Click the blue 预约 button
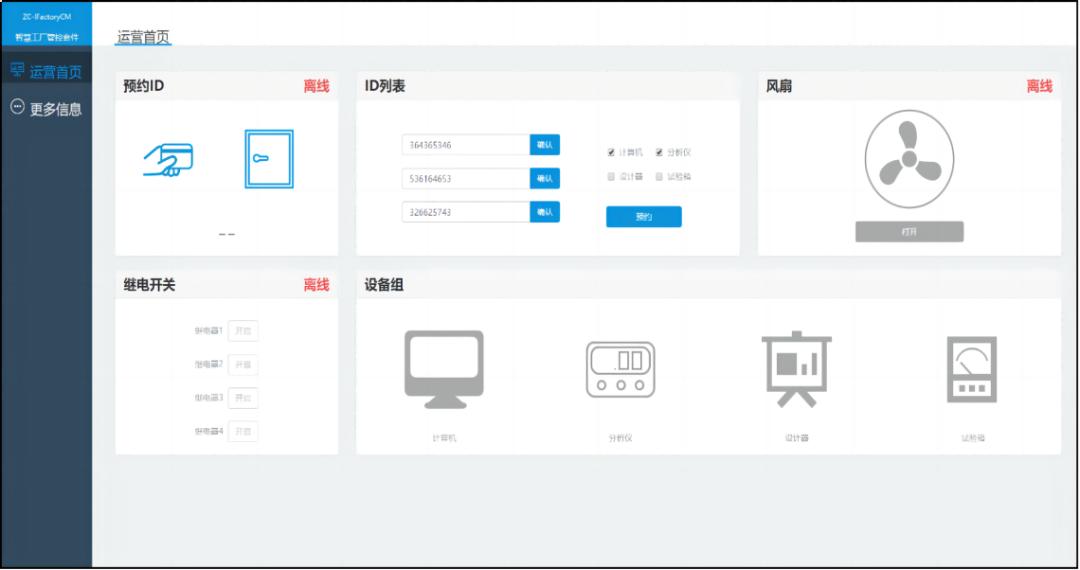This screenshot has height=570, width=1080. (x=644, y=217)
